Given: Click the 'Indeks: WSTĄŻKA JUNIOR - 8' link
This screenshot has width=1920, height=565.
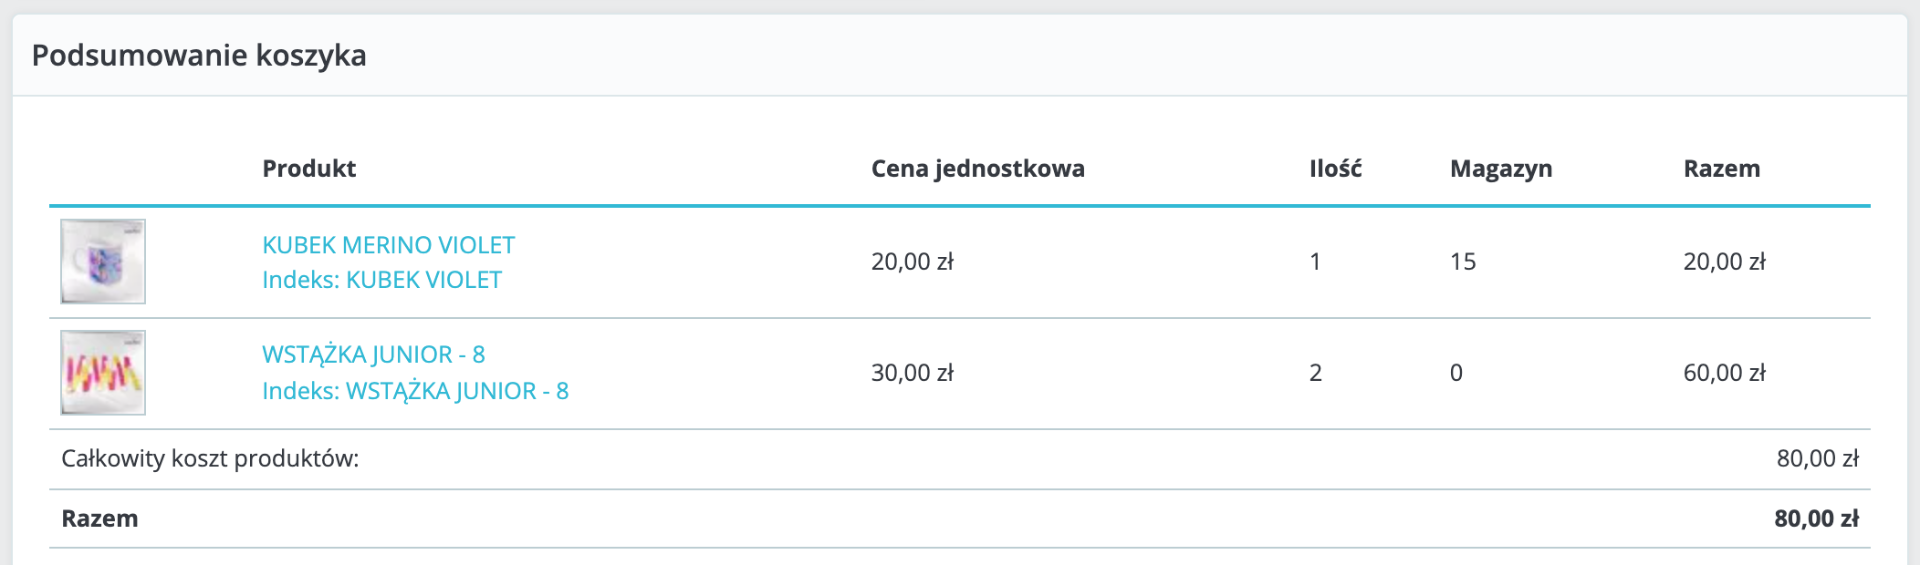Looking at the screenshot, I should (415, 391).
